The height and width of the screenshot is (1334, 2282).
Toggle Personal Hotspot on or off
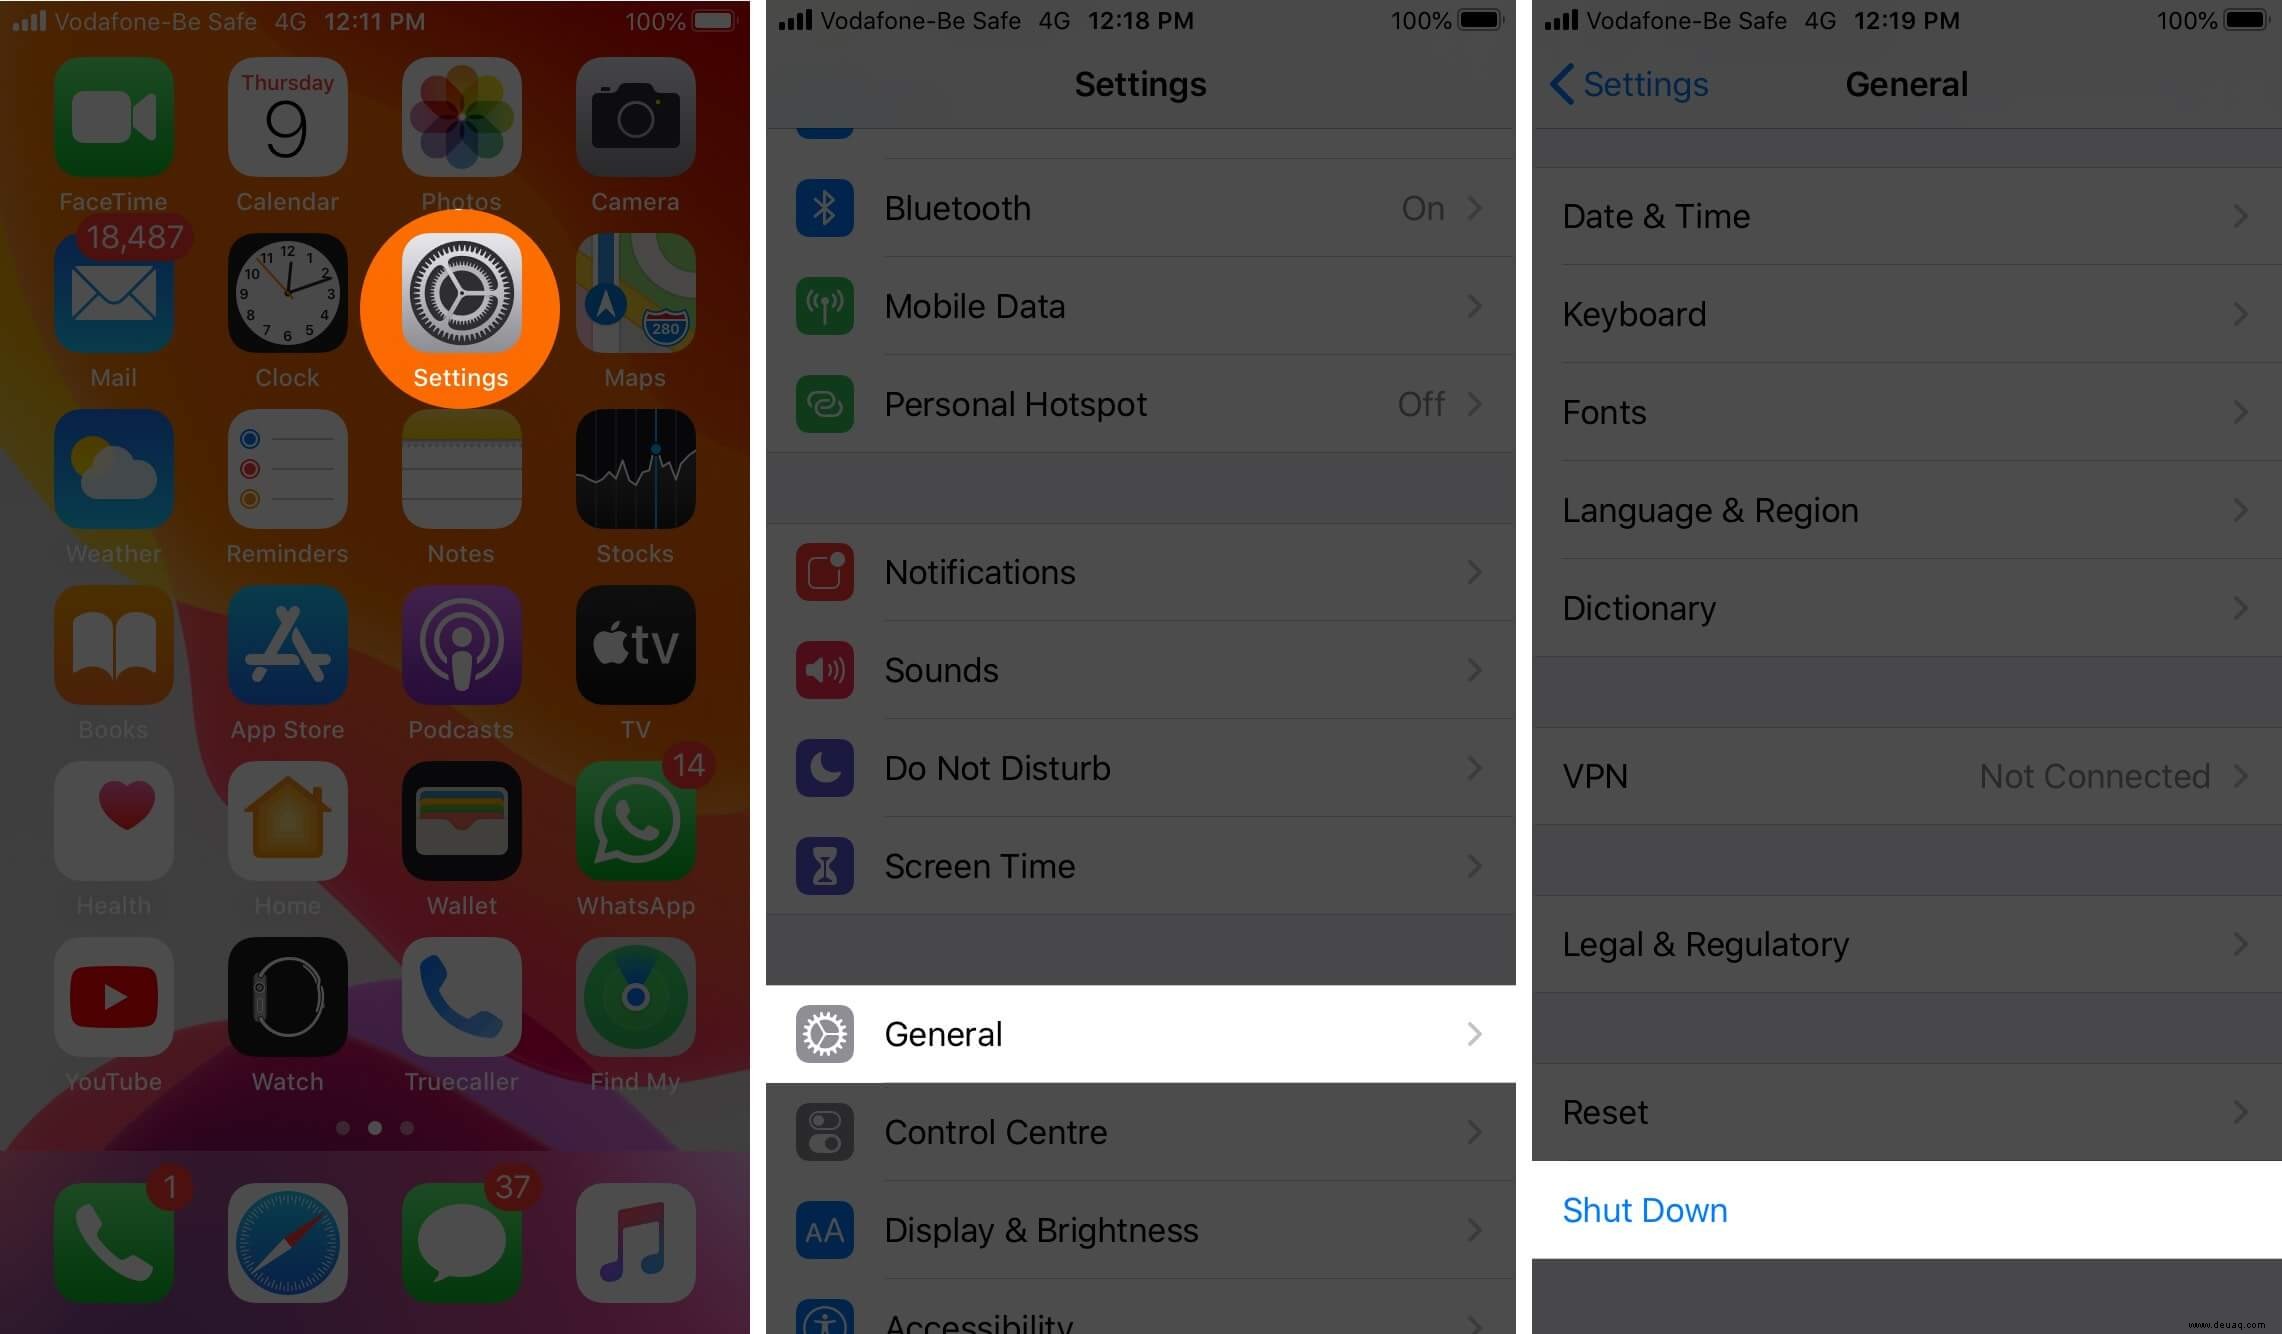(x=1139, y=403)
